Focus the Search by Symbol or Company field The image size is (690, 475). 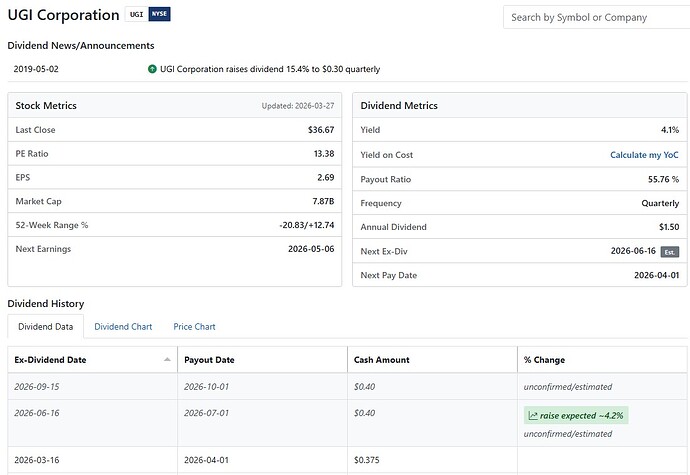pos(596,18)
